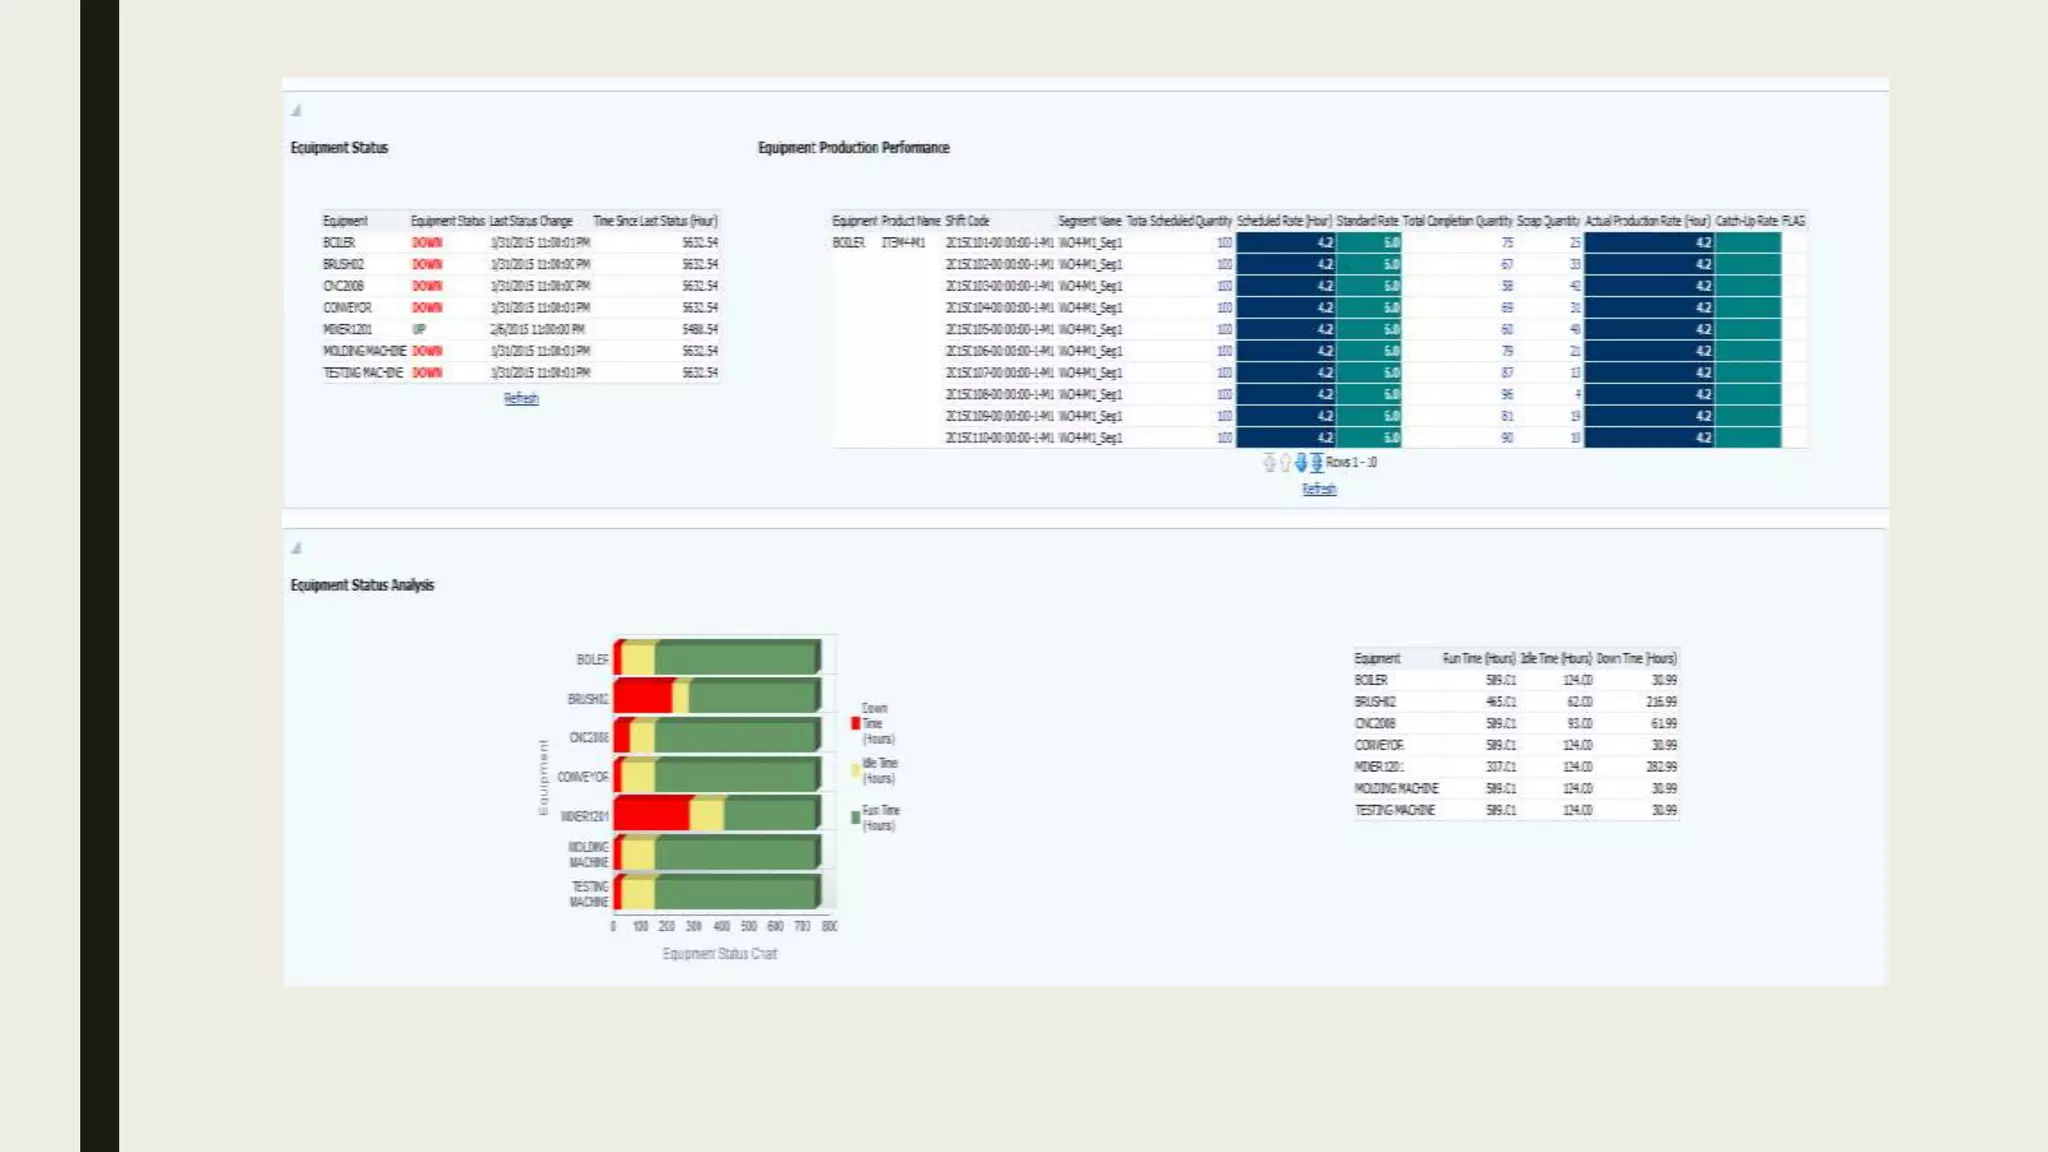
Task: Click MIXER1201 red down-time bar segment
Action: (652, 814)
